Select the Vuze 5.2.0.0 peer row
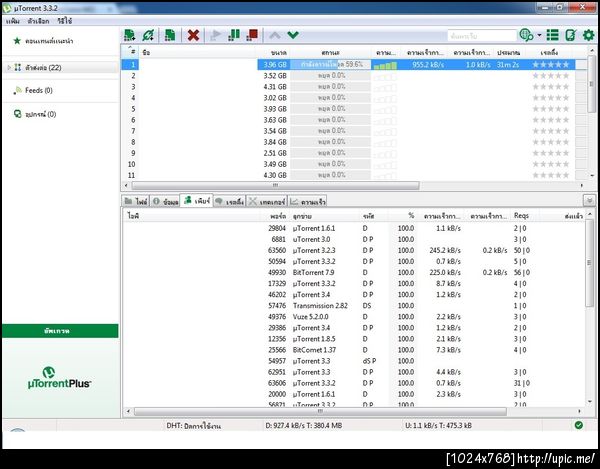 [x=354, y=317]
